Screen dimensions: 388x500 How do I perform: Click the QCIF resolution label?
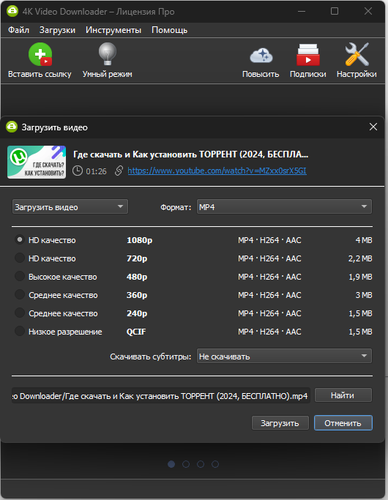pyautogui.click(x=136, y=332)
